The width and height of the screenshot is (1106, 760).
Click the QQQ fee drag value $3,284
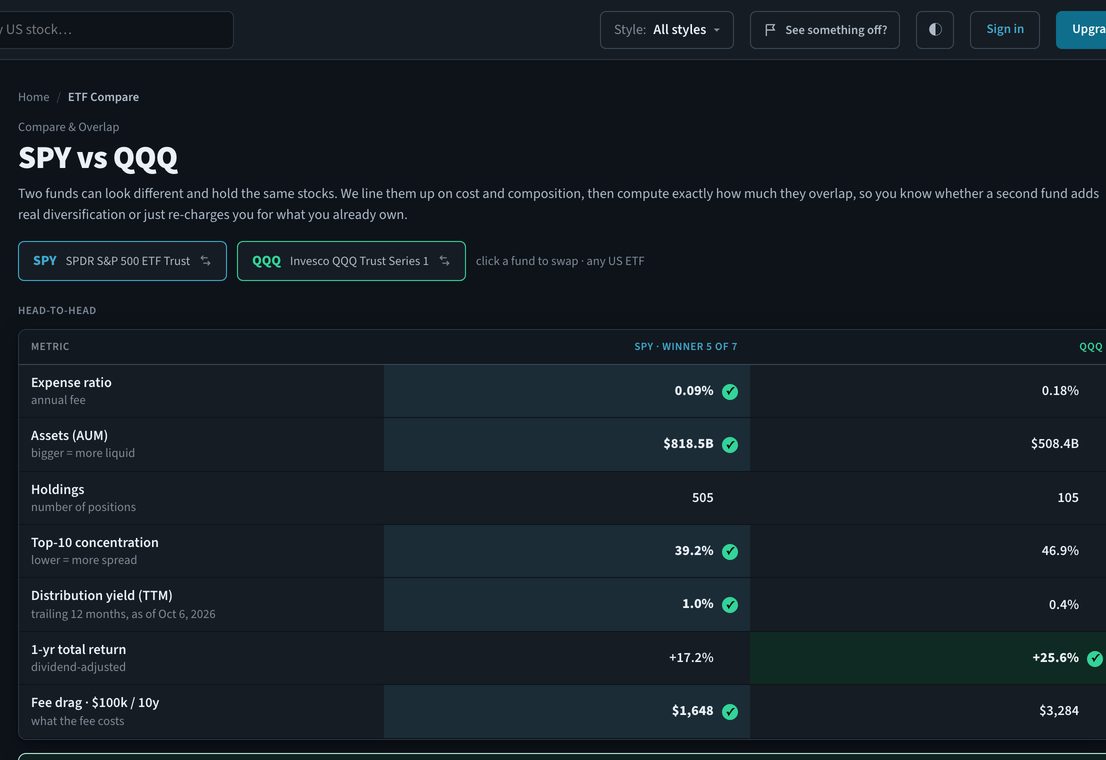pyautogui.click(x=1059, y=711)
